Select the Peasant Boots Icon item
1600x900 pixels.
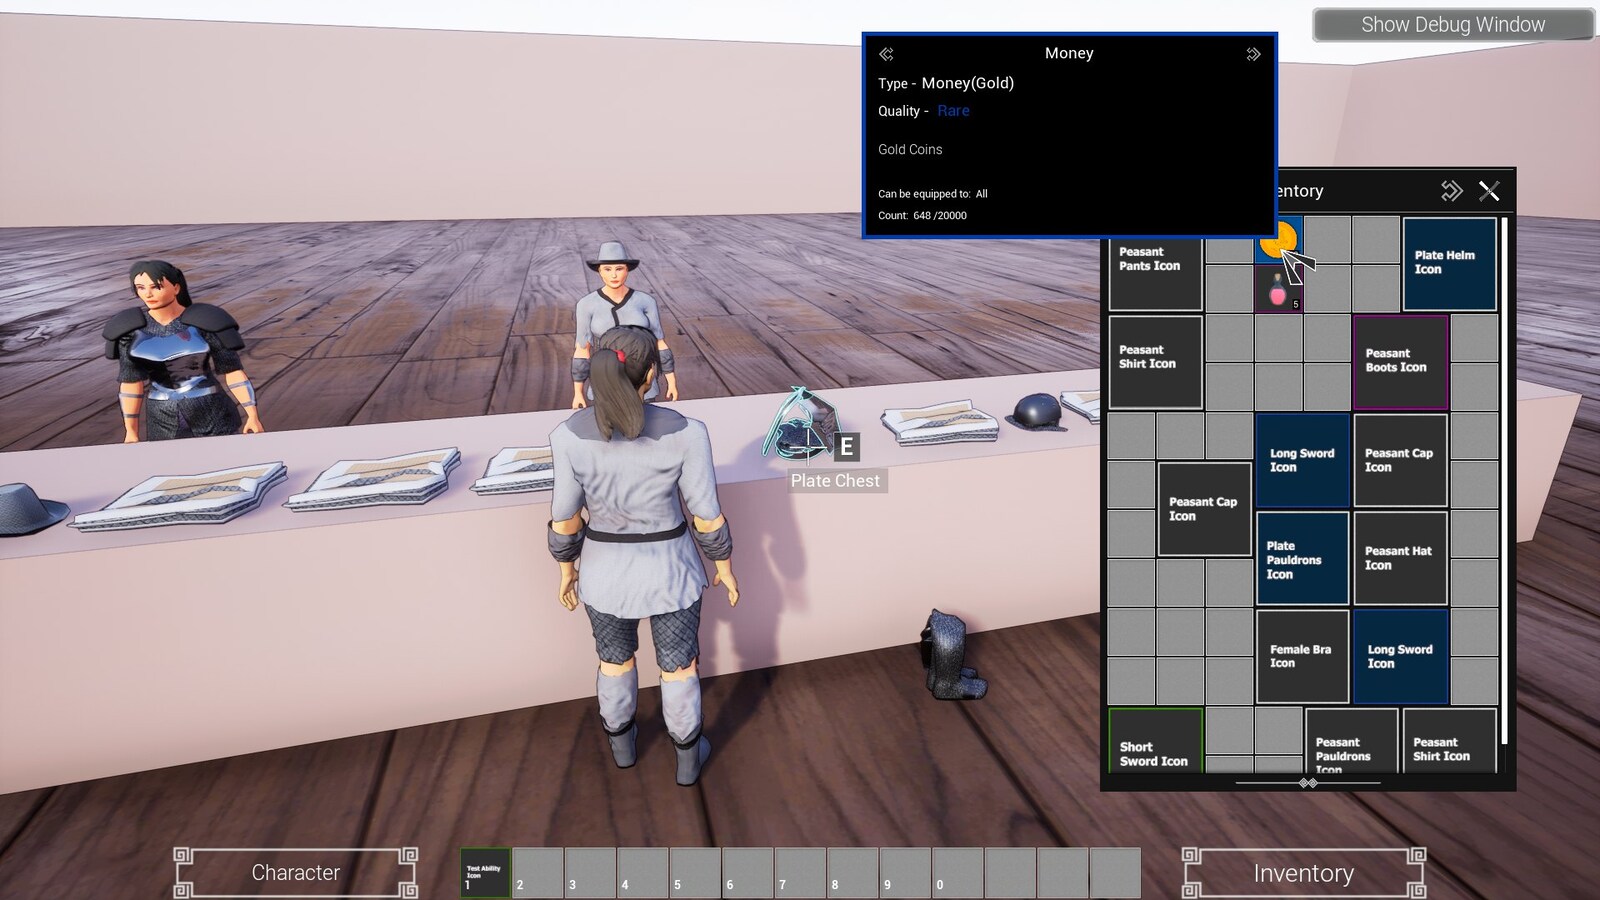pos(1399,361)
